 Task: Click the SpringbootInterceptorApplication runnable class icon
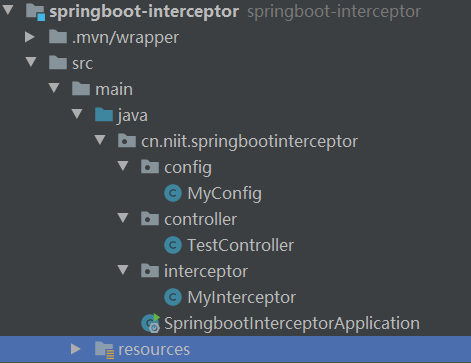[x=151, y=323]
